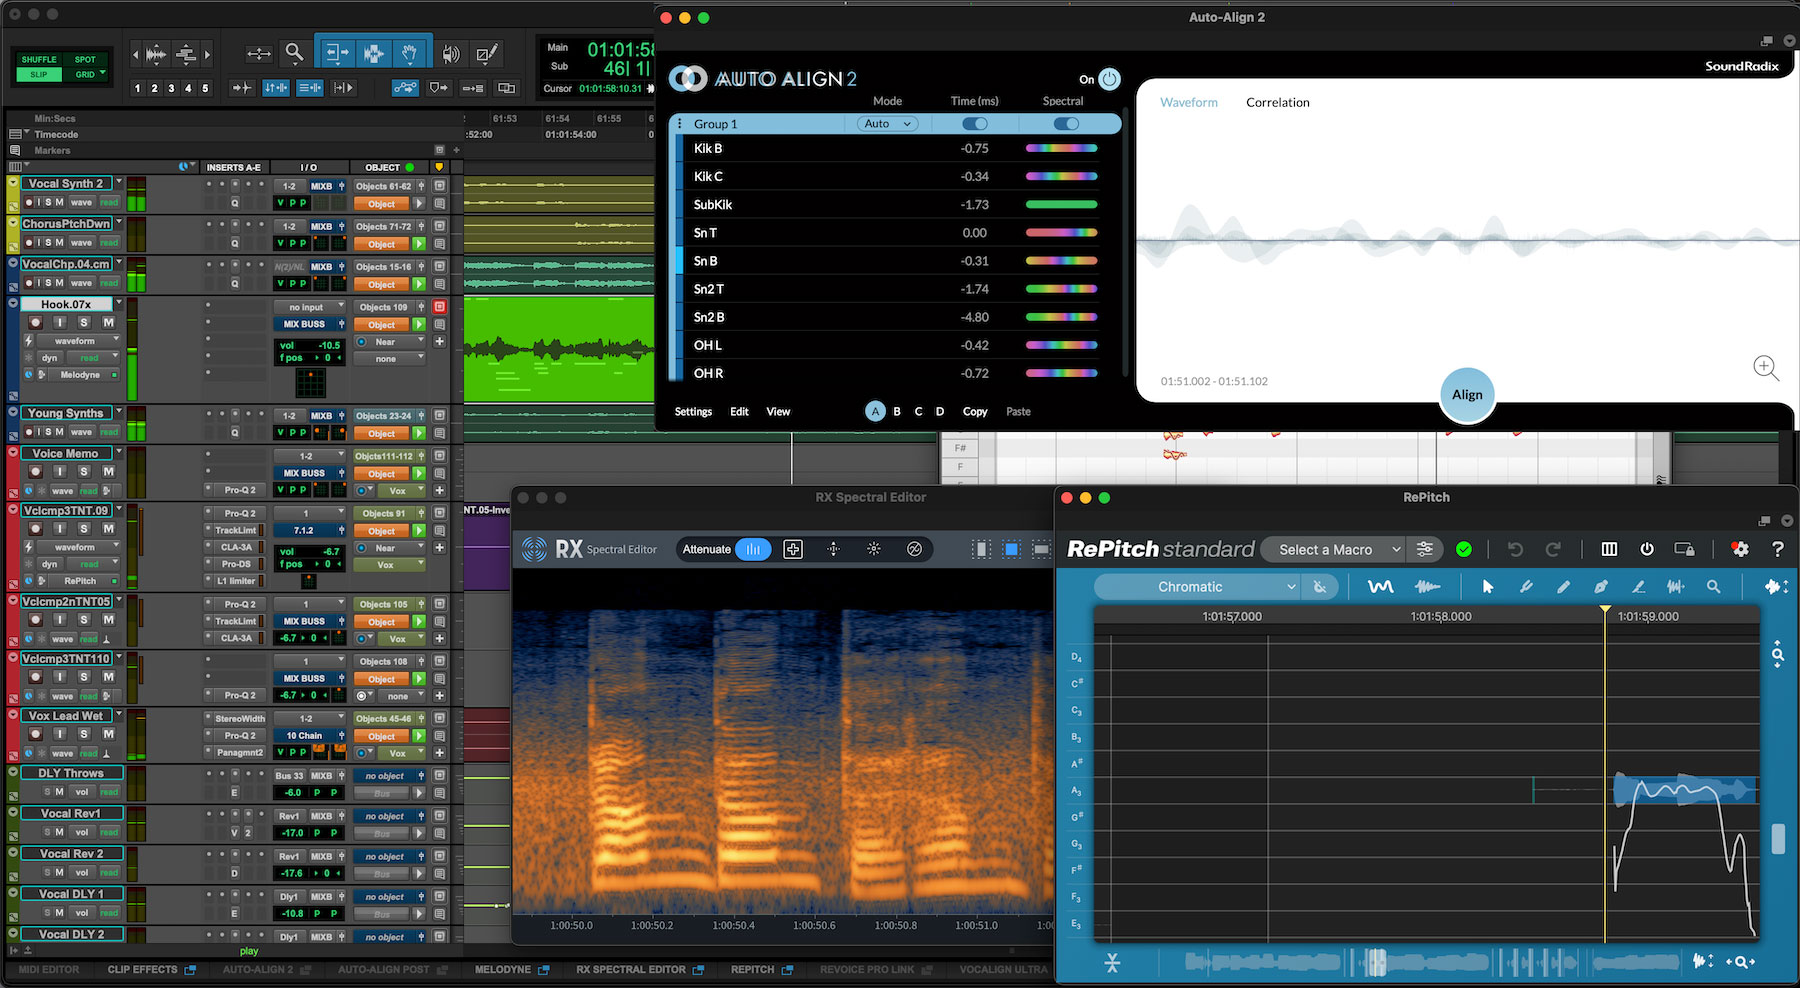Select the Grabber hand tool
Image resolution: width=1800 pixels, height=988 pixels.
[x=409, y=53]
